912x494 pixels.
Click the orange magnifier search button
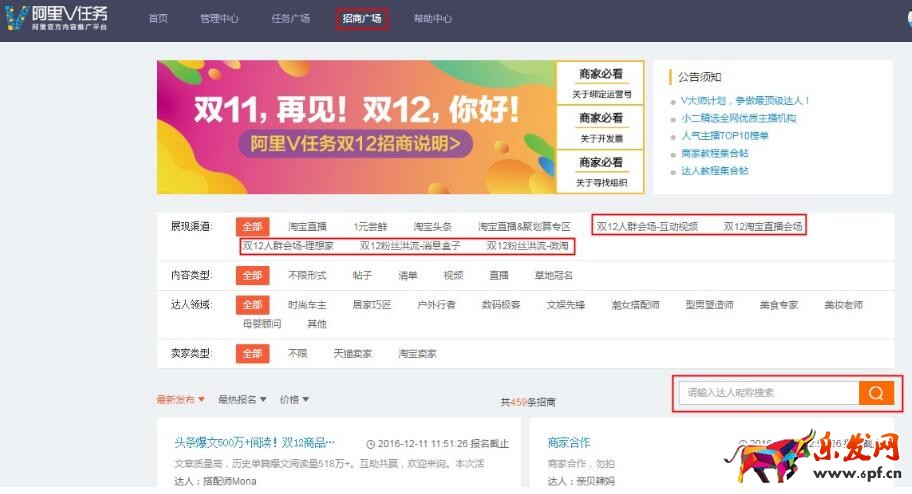pos(875,393)
